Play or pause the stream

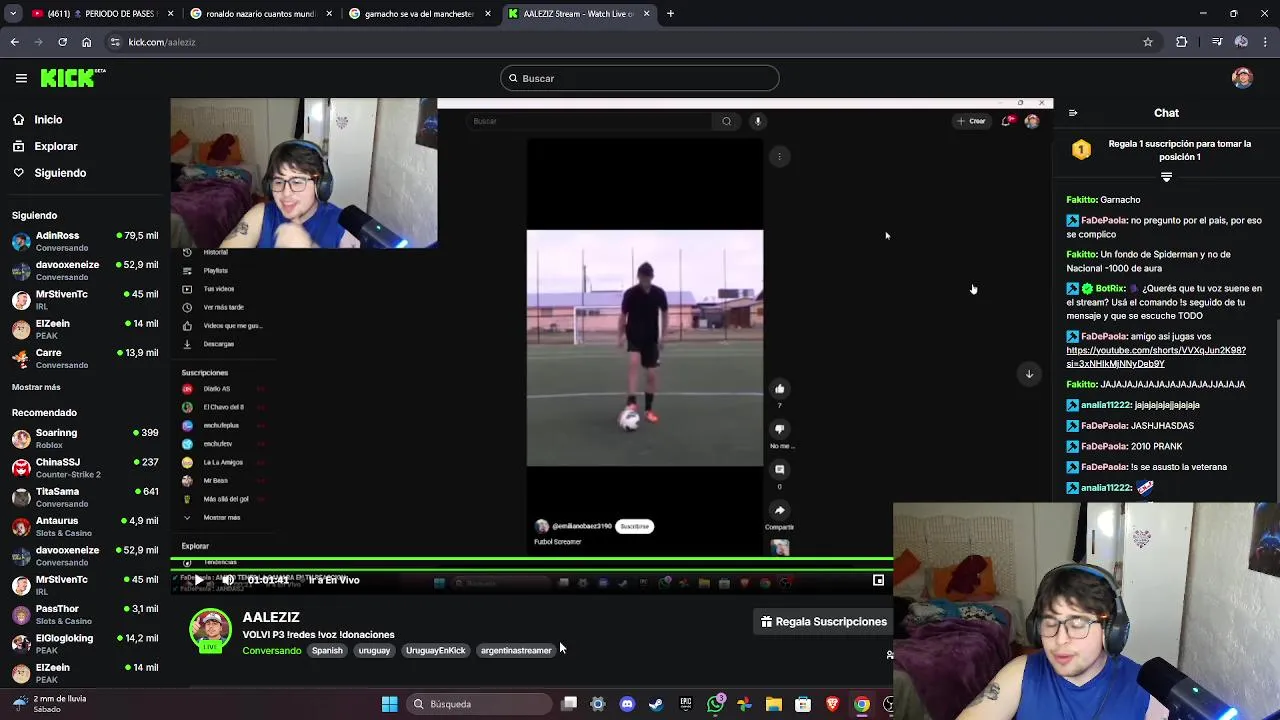pos(198,580)
